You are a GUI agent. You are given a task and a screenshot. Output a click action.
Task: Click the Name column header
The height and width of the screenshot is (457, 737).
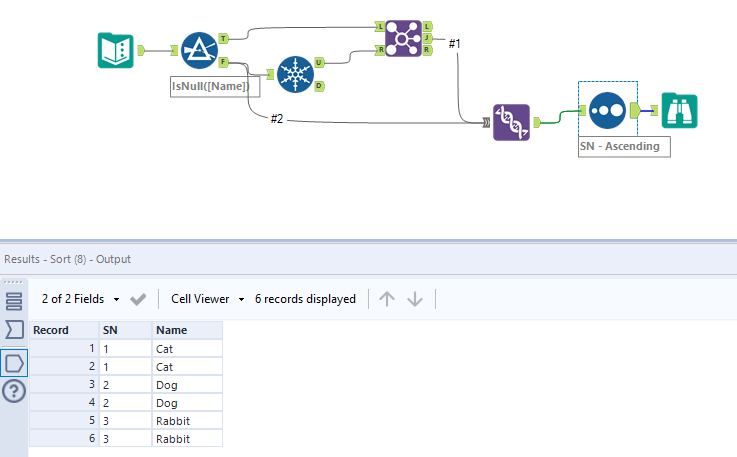pyautogui.click(x=187, y=330)
